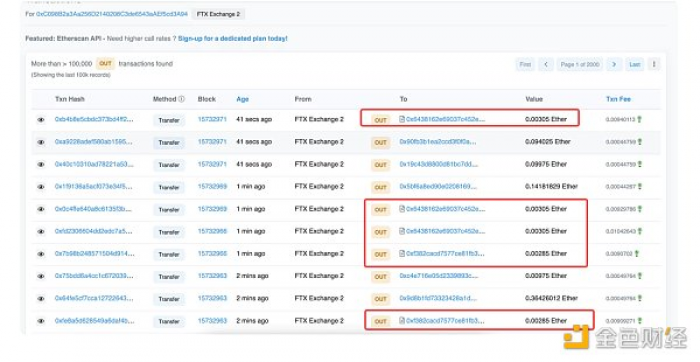Click green gas icon in the 0.36426012 Ether row
This screenshot has height=362, width=700.
[x=639, y=298]
